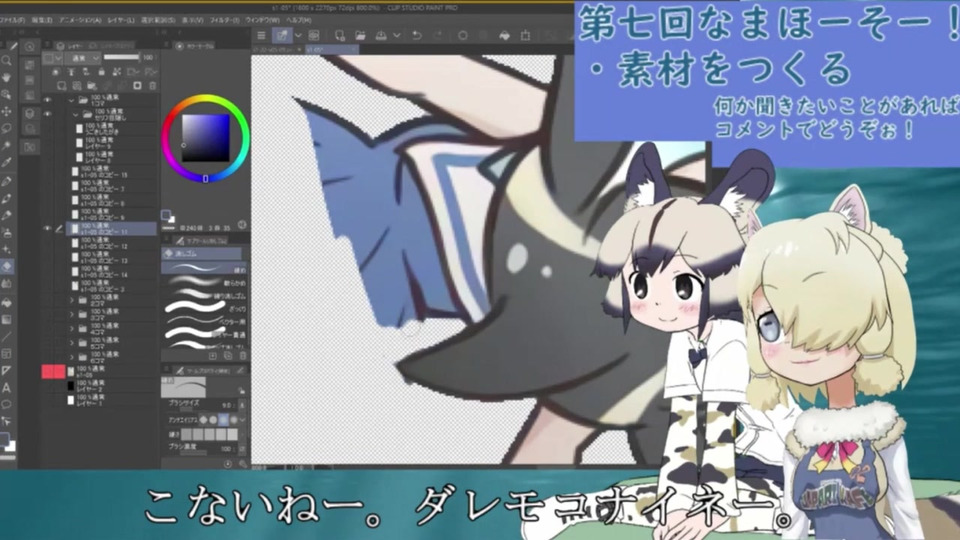Select the Eyedropper tool
Viewport: 960px width, 540px height.
point(7,163)
